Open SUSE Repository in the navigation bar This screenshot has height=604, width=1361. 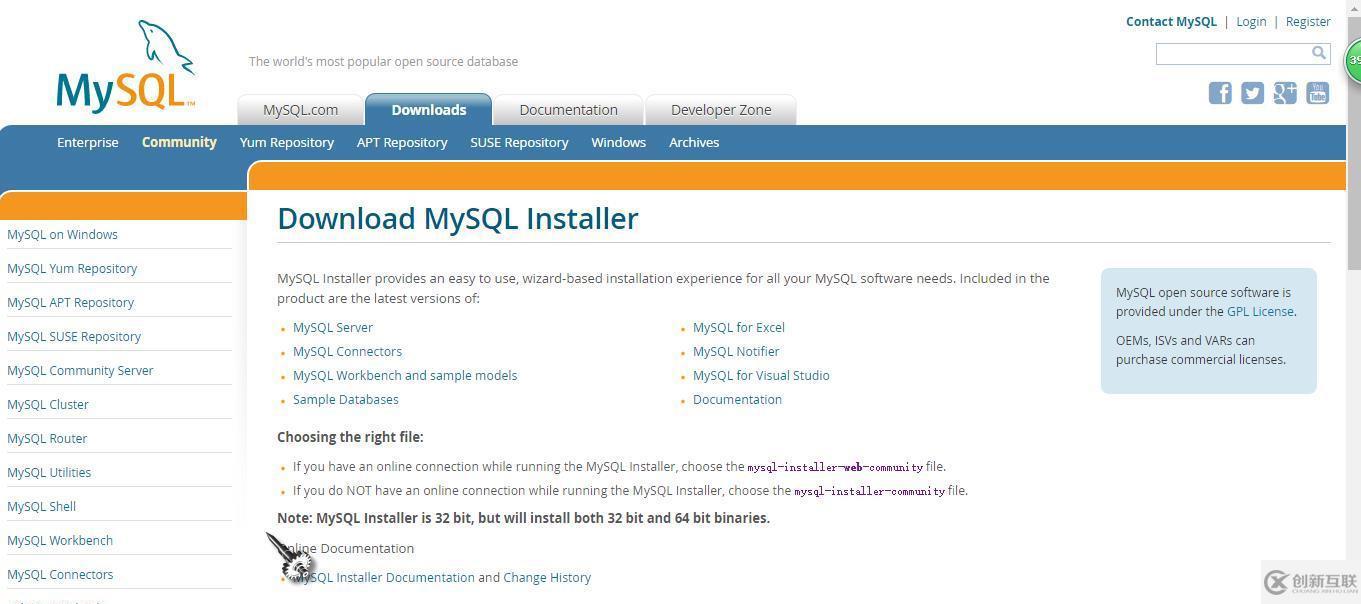click(519, 142)
